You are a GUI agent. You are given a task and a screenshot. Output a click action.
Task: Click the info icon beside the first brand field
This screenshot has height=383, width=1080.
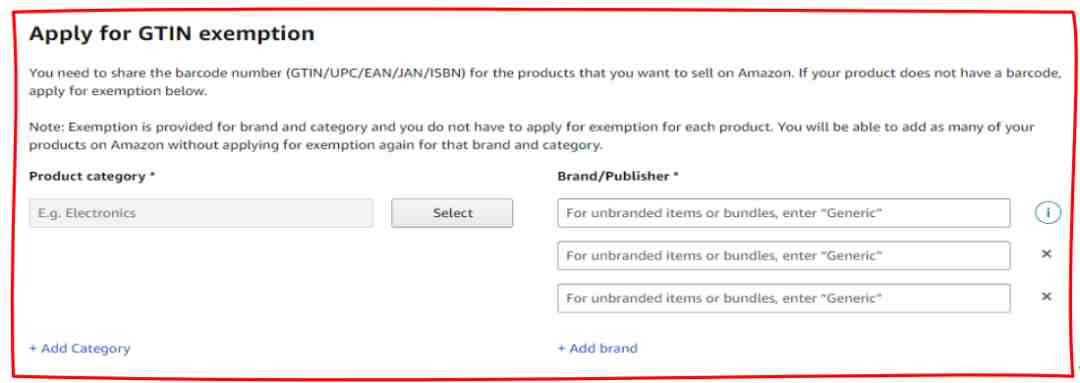1047,213
